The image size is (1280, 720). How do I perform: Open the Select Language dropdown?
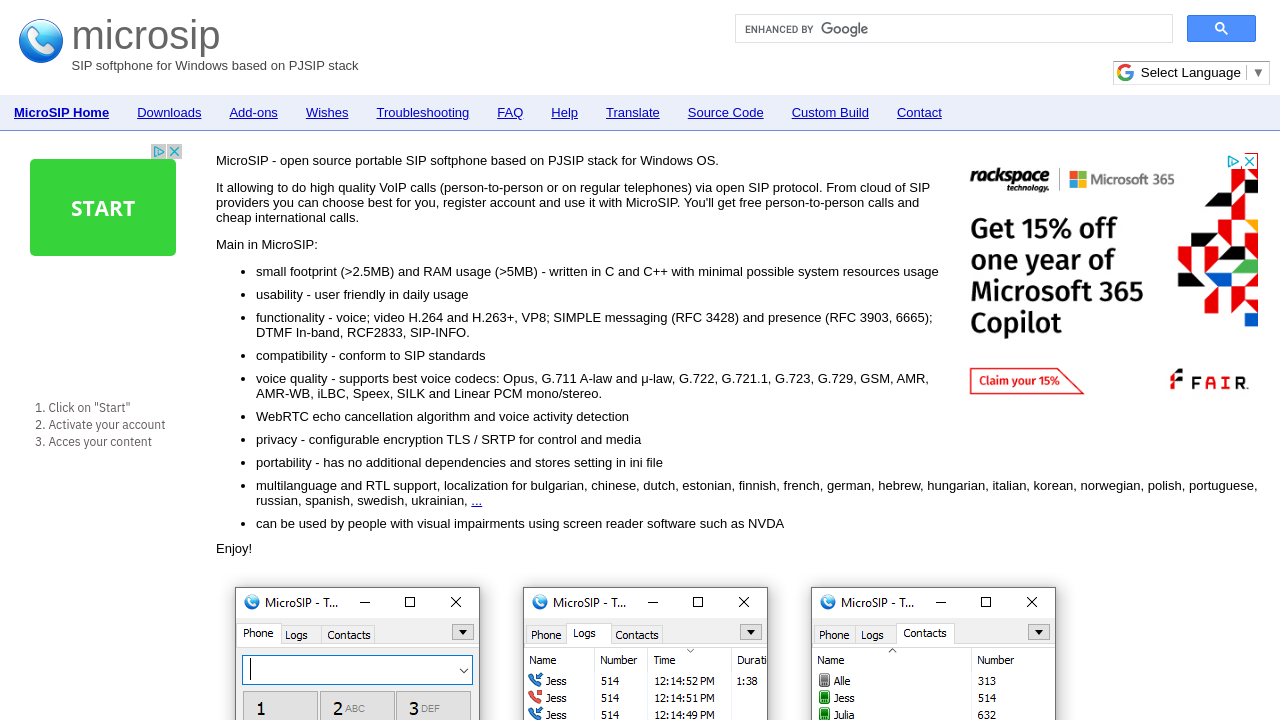click(1202, 73)
